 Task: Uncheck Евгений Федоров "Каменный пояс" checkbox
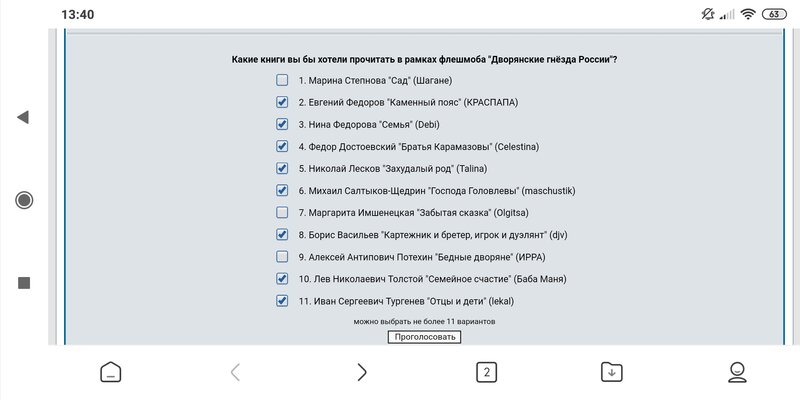pos(282,102)
